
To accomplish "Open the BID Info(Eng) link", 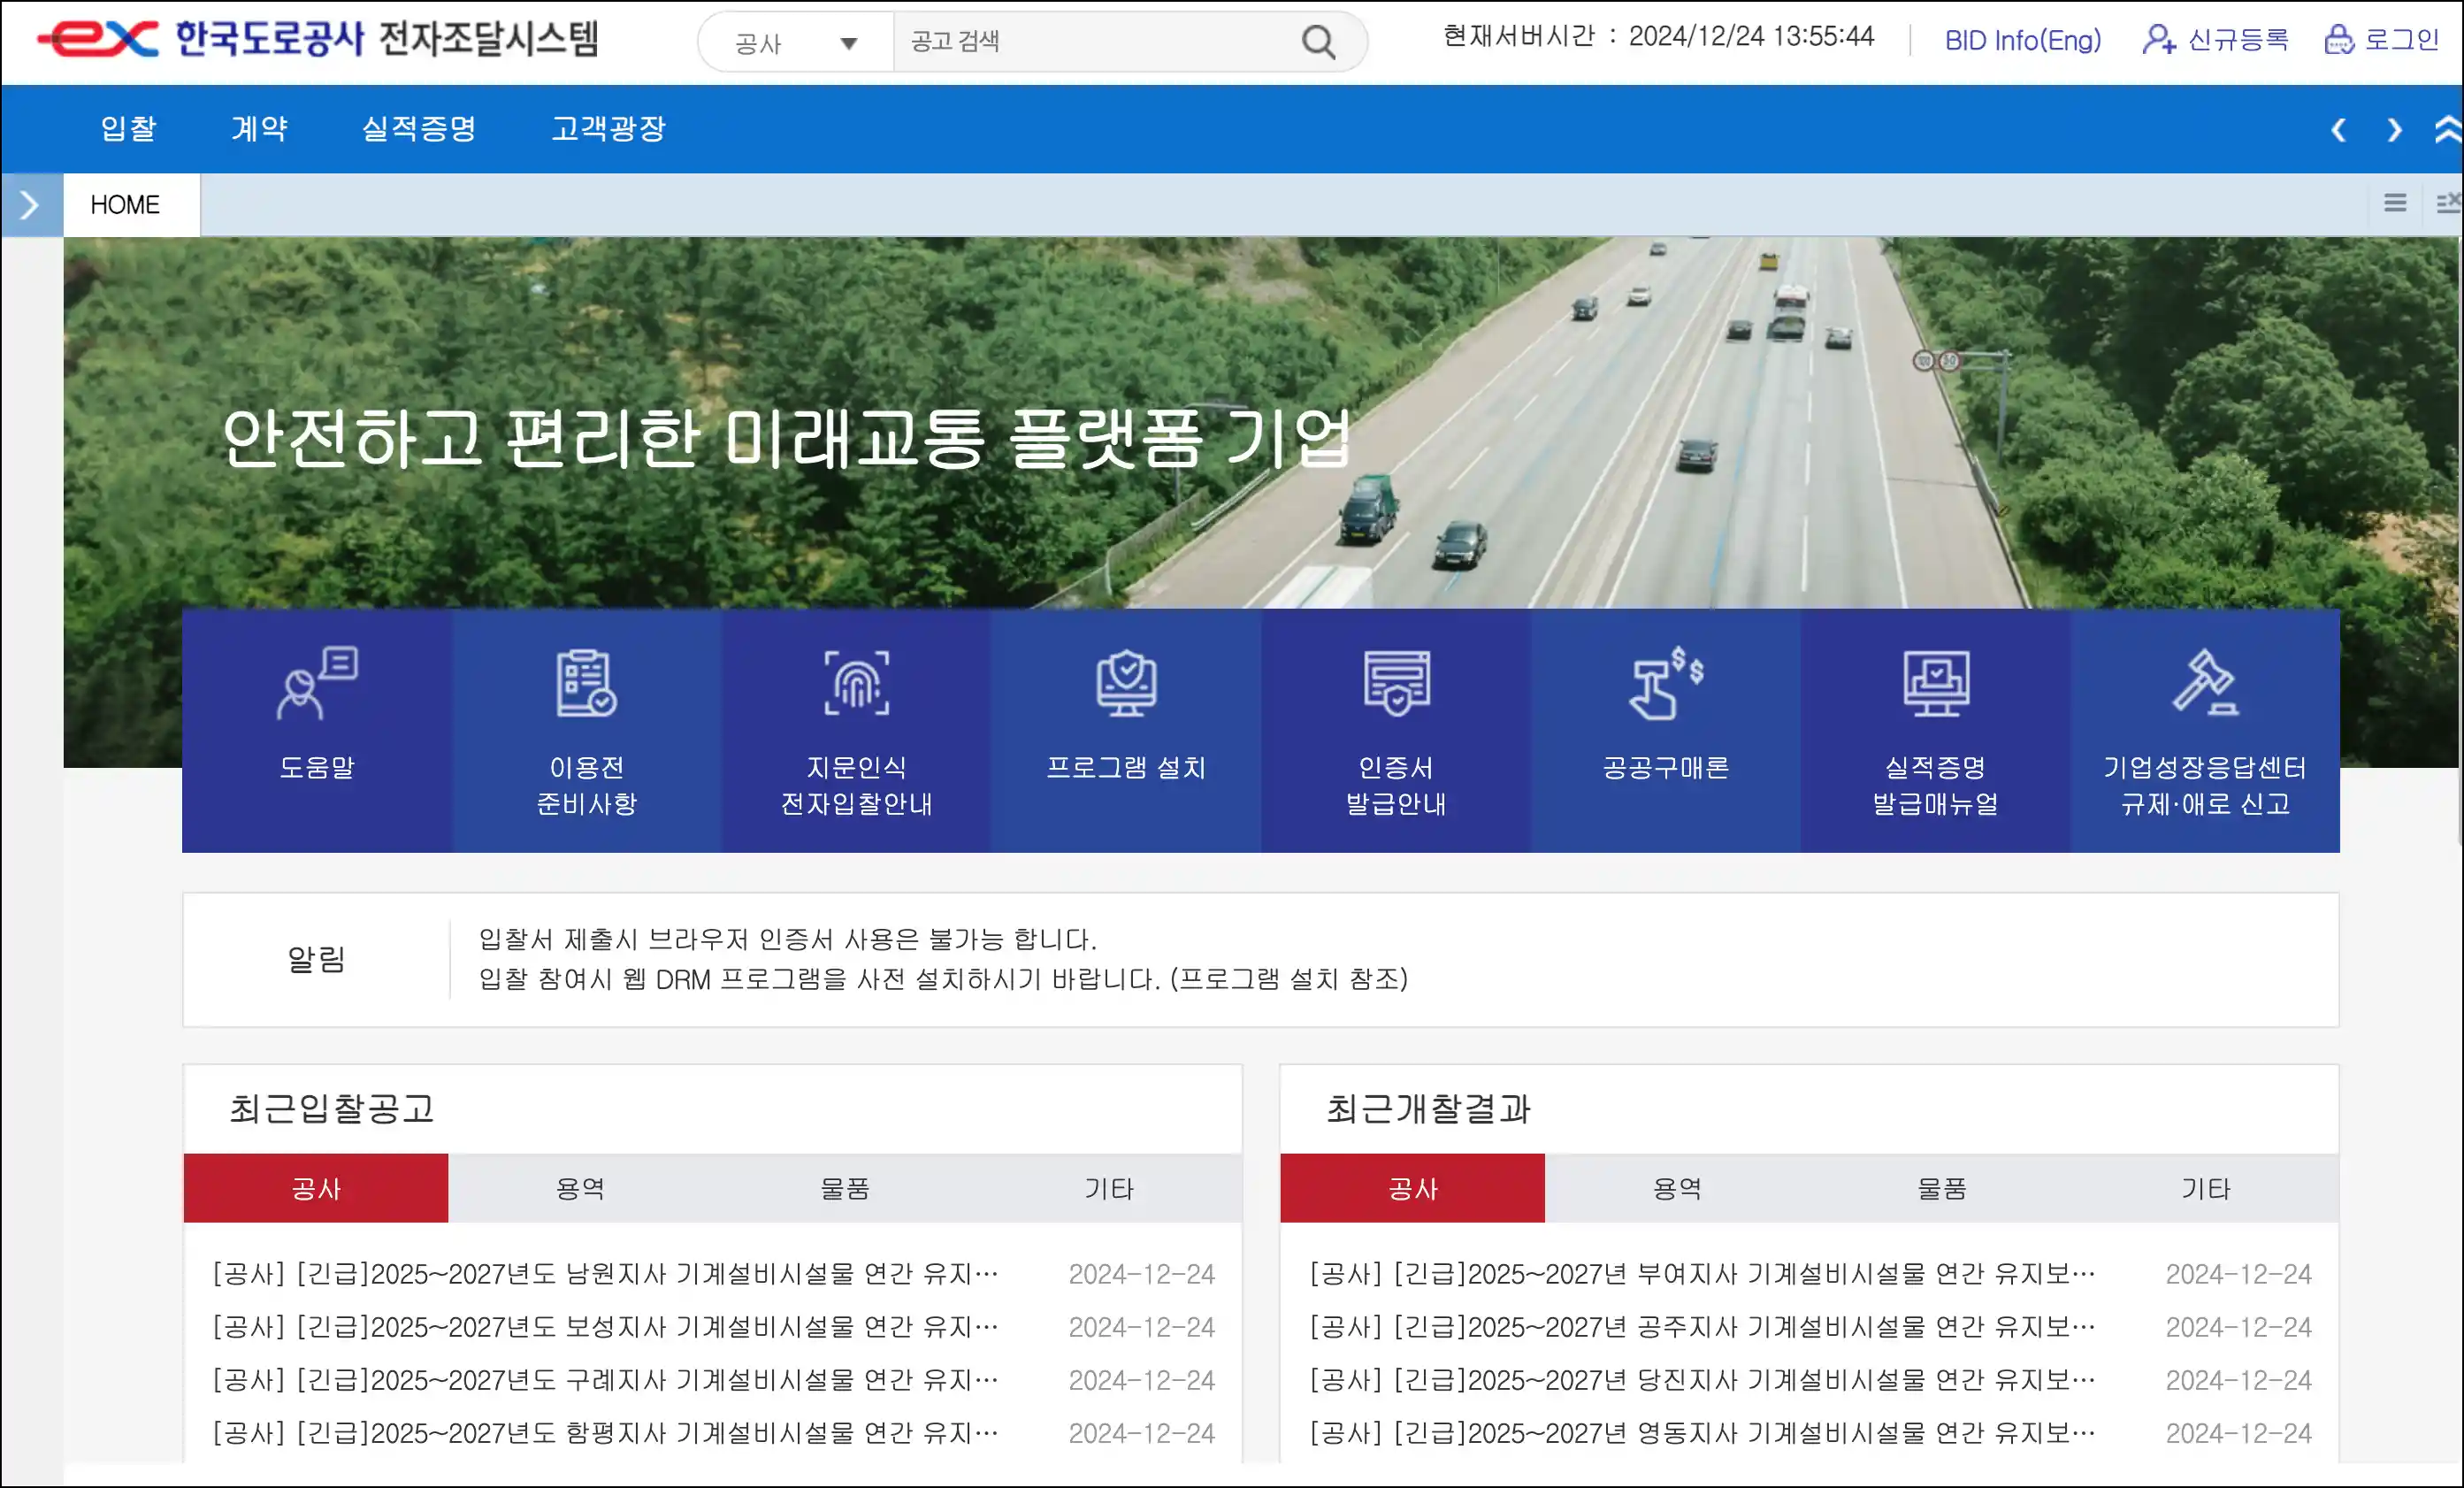I will click(x=2022, y=41).
